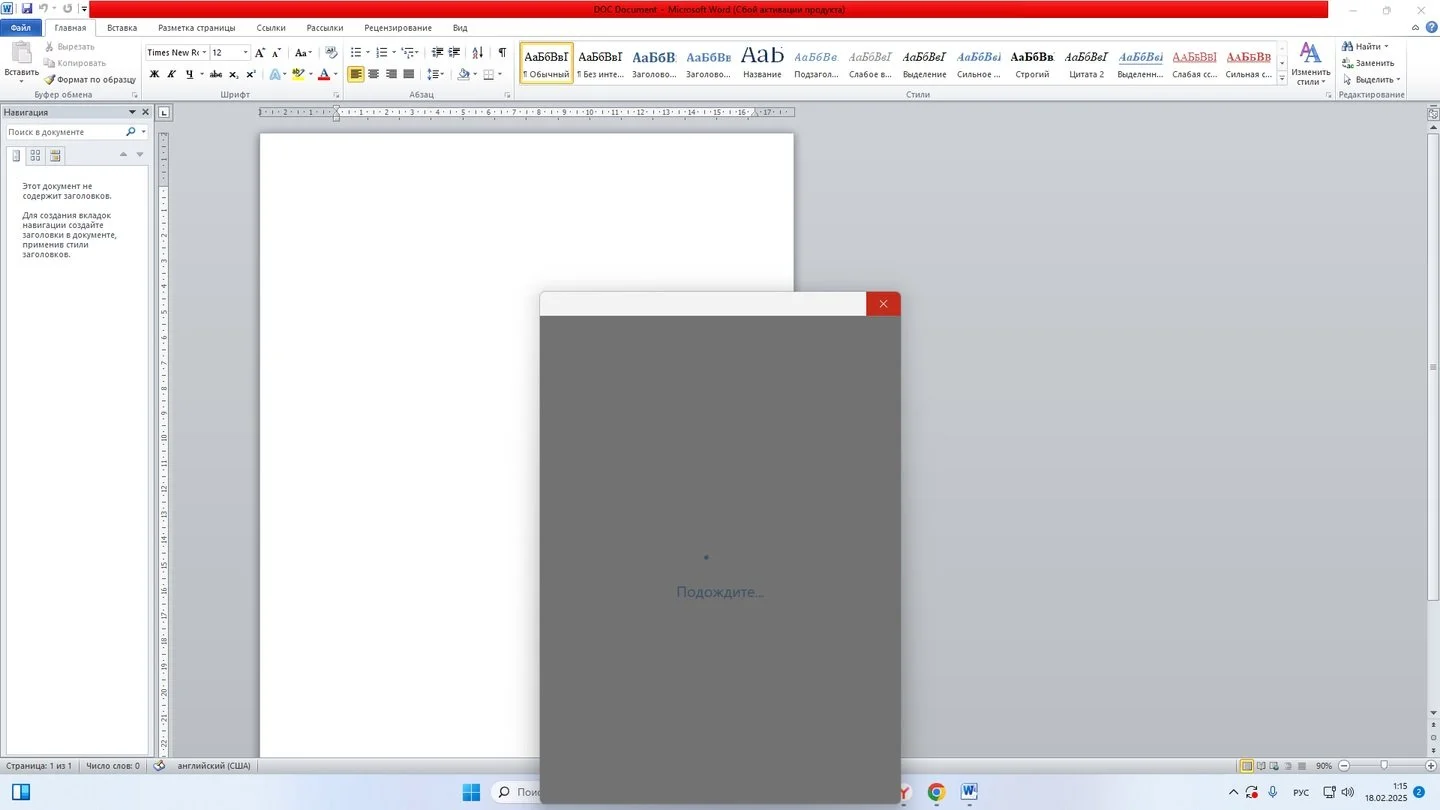The image size is (1440, 810).
Task: Open Chrome from the Windows taskbar
Action: [x=936, y=793]
